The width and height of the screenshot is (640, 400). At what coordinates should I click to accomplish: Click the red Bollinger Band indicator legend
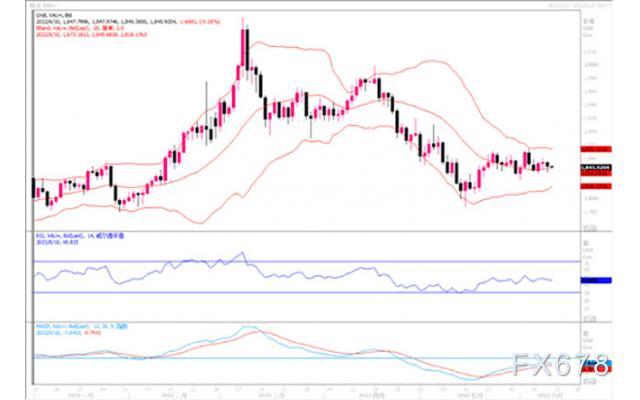pos(80,28)
